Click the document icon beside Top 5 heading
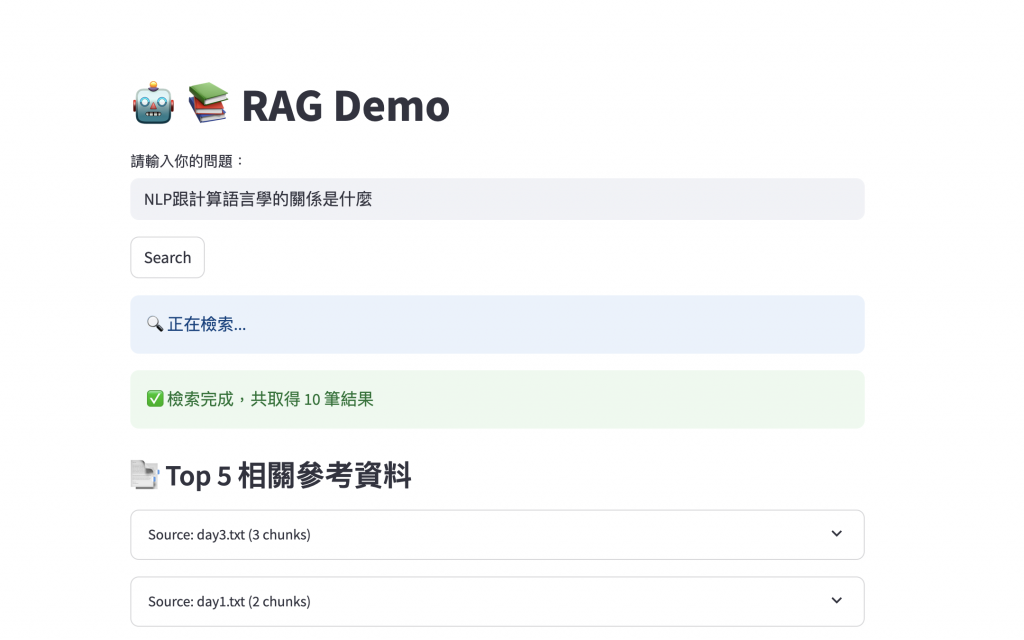 [144, 475]
